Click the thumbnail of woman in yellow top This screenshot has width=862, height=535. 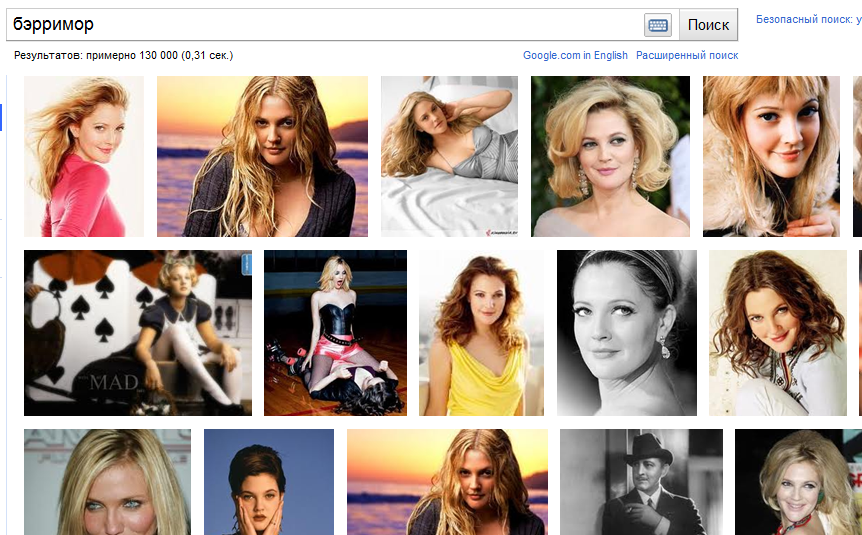pos(481,333)
